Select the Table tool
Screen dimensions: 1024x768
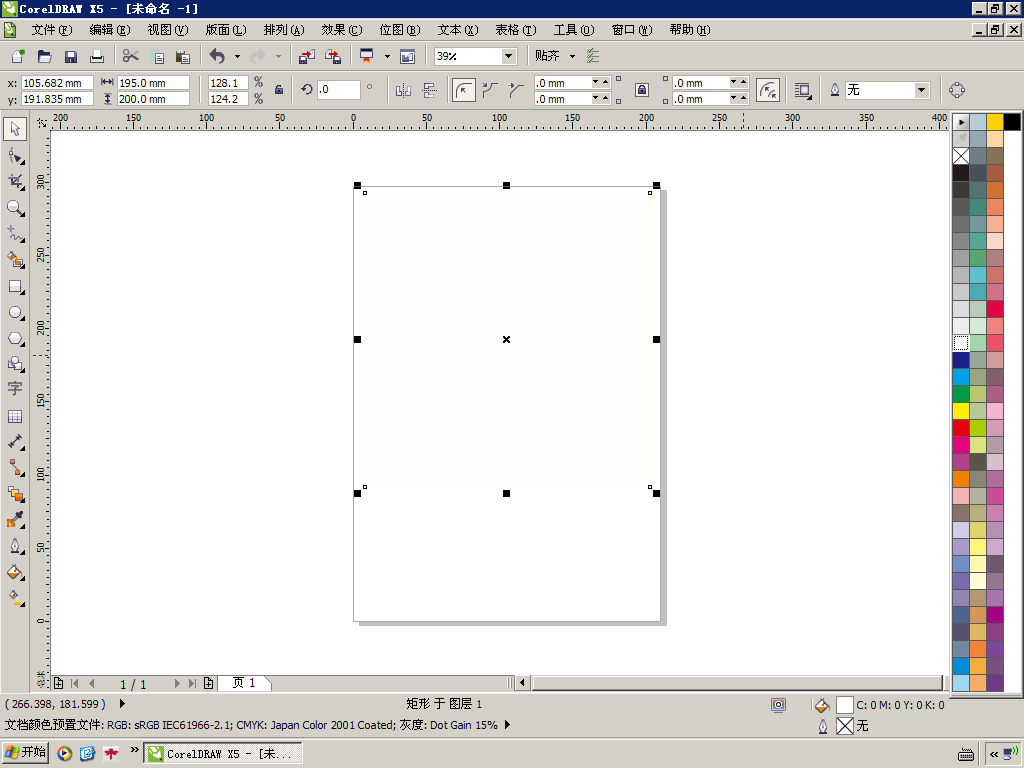point(15,417)
